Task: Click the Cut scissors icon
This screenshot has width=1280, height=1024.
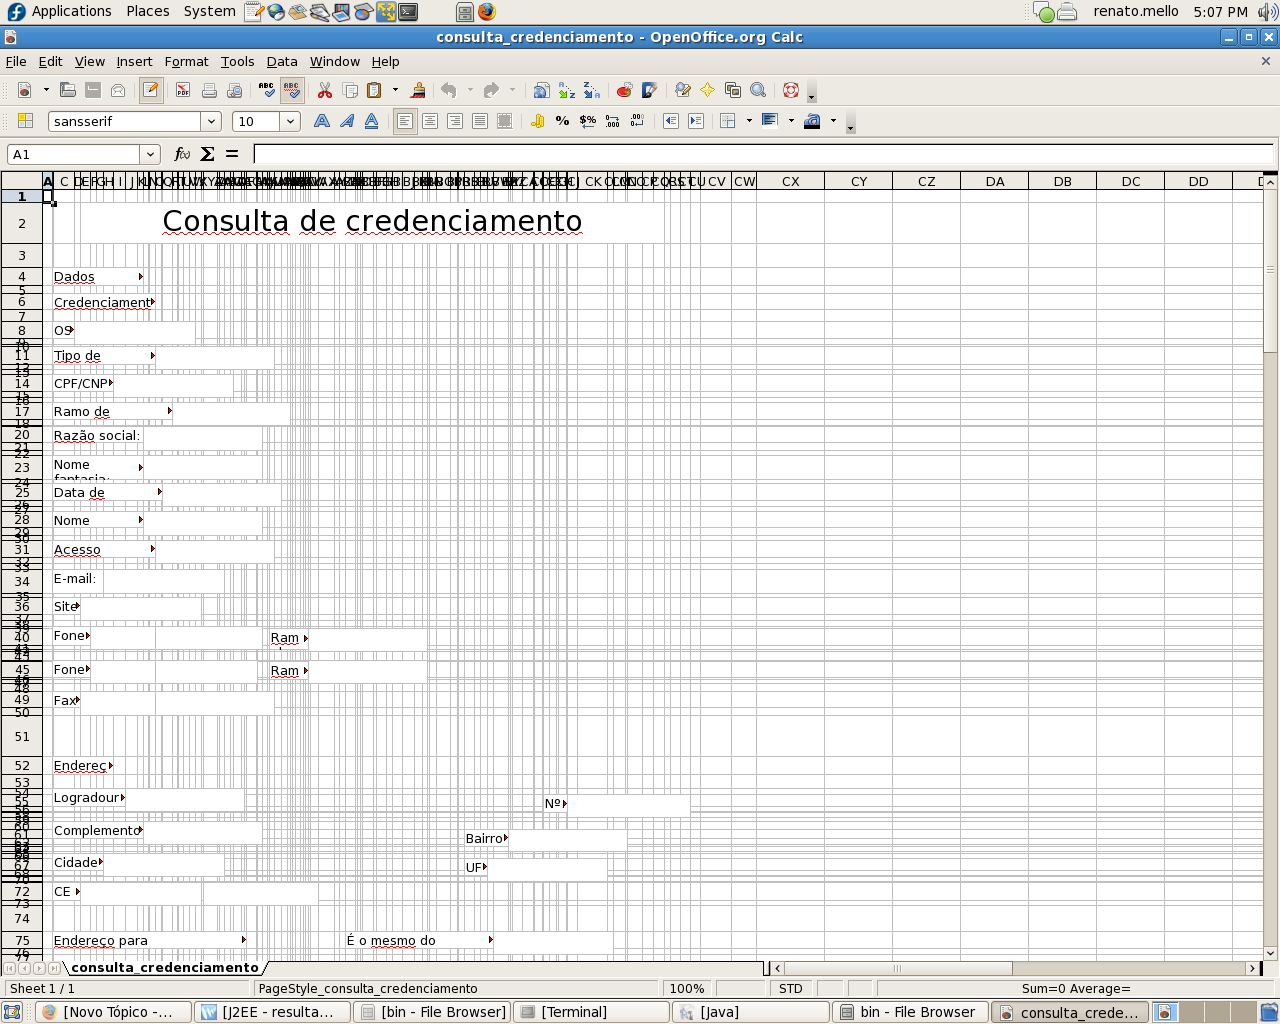Action: pos(325,90)
